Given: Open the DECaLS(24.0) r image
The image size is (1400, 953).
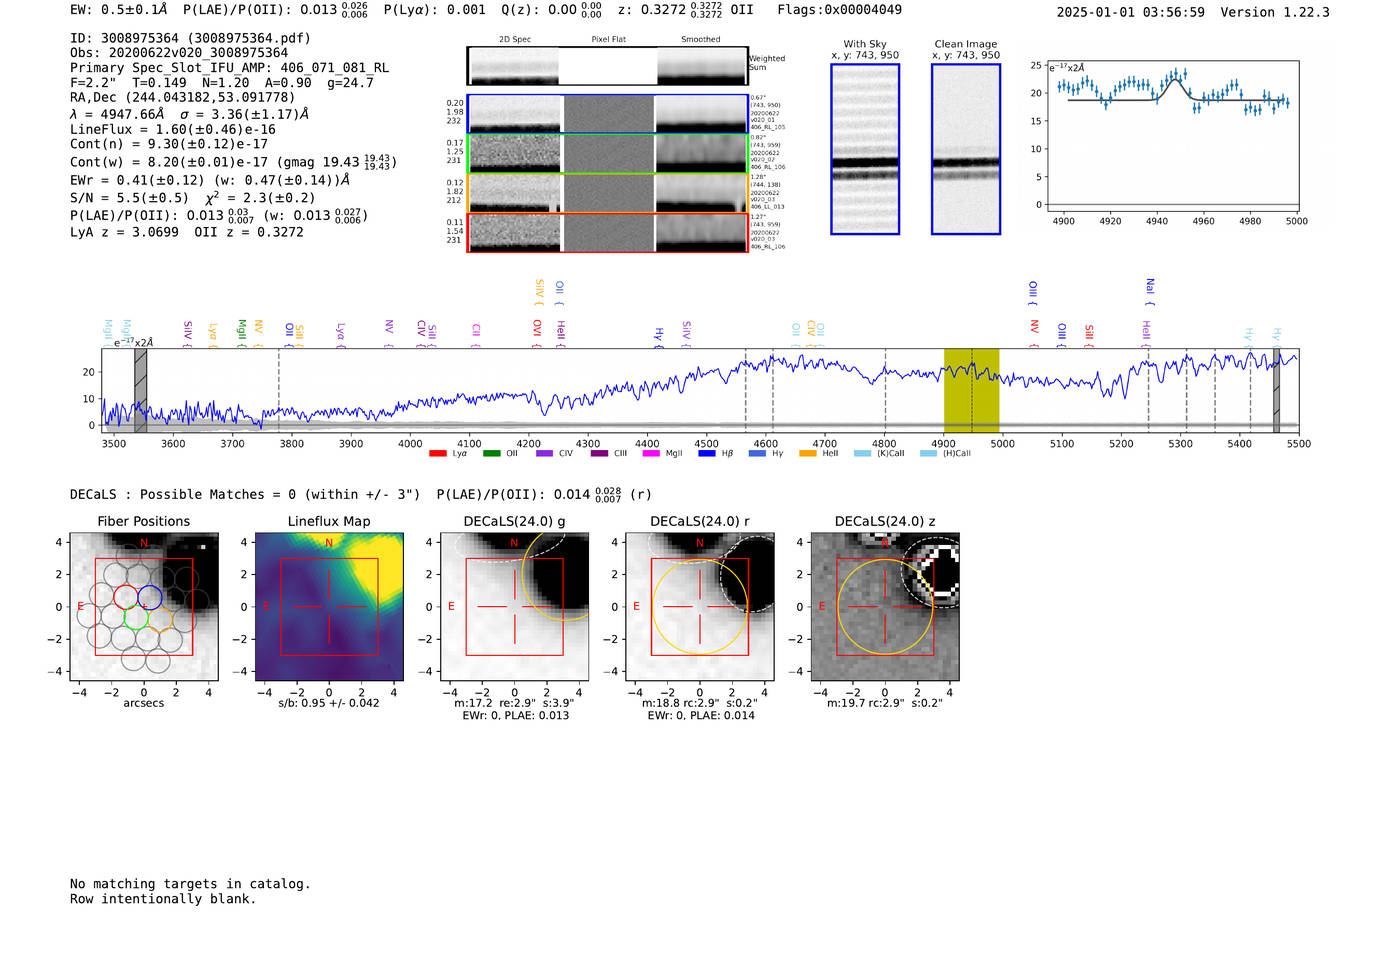Looking at the screenshot, I should (x=699, y=607).
